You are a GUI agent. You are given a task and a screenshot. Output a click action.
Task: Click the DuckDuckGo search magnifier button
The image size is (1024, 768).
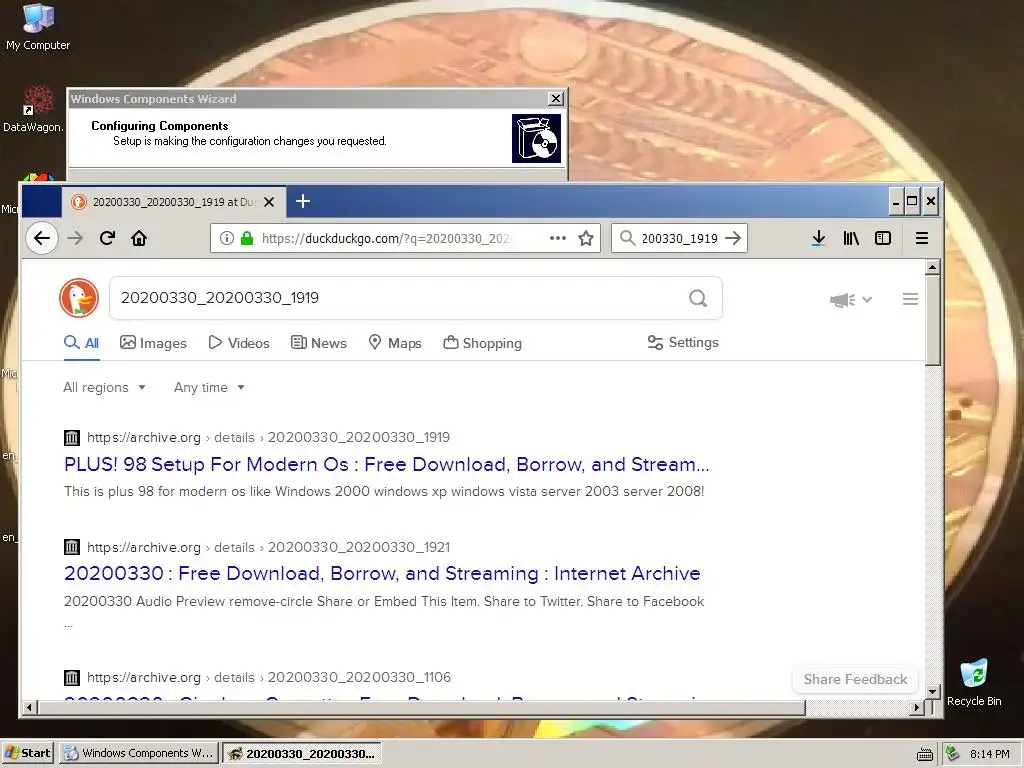point(697,298)
